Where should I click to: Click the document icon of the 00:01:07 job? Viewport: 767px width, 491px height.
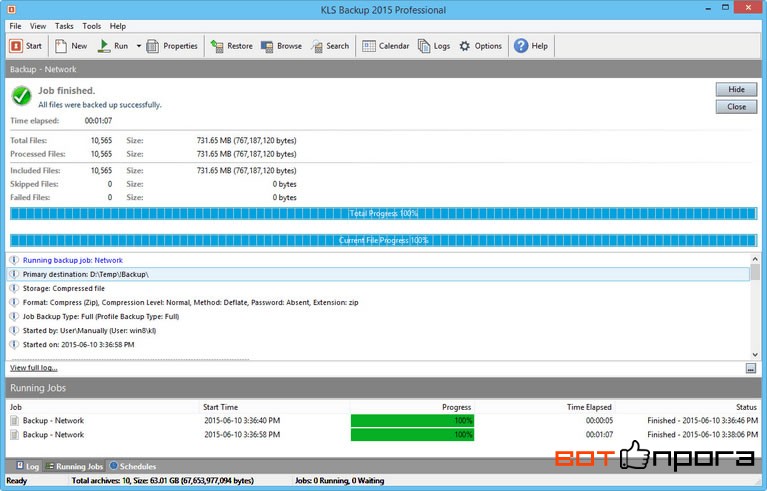15,435
